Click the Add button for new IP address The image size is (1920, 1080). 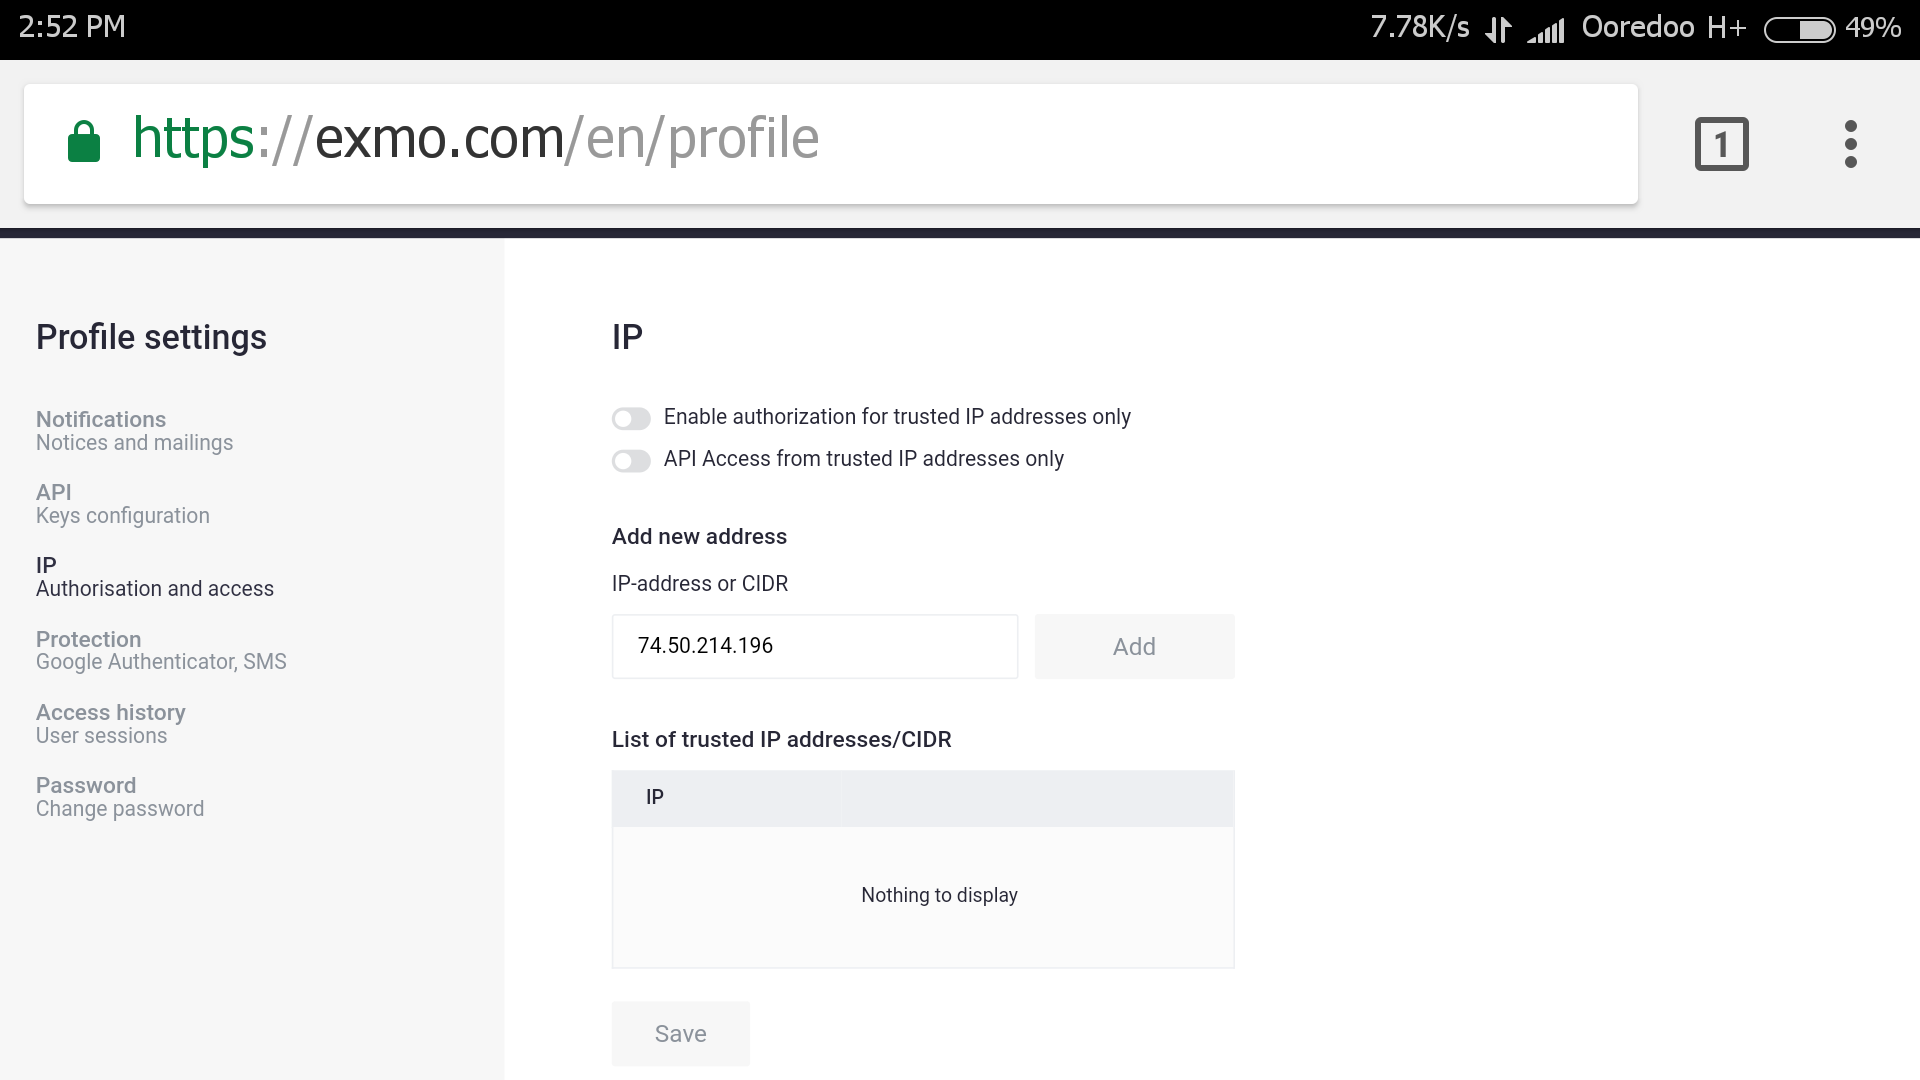point(1133,645)
